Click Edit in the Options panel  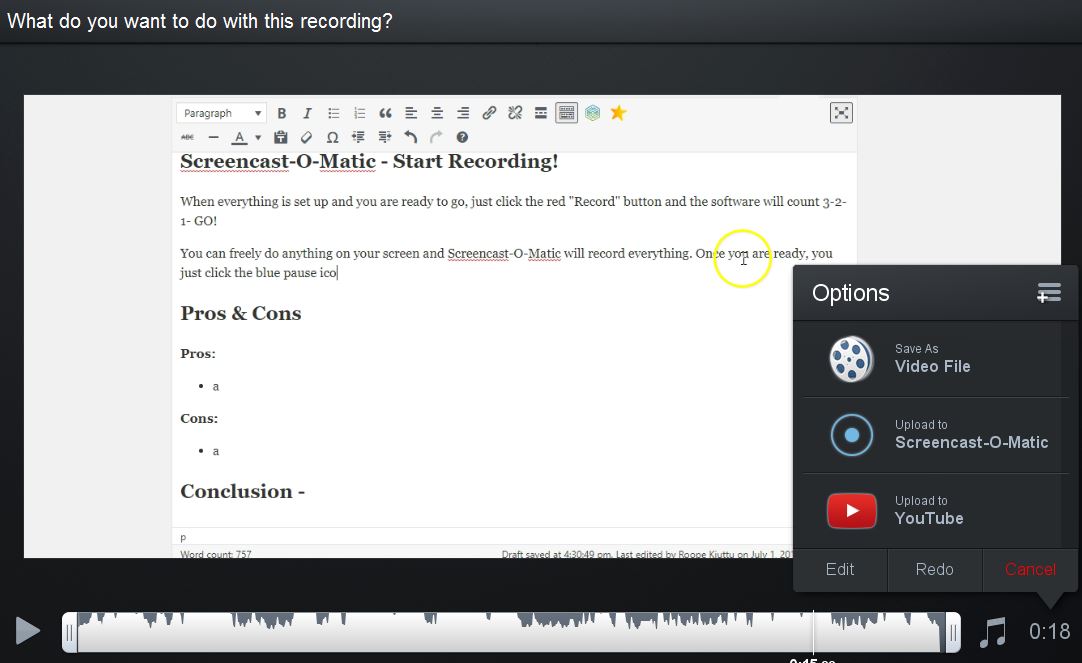coord(840,569)
